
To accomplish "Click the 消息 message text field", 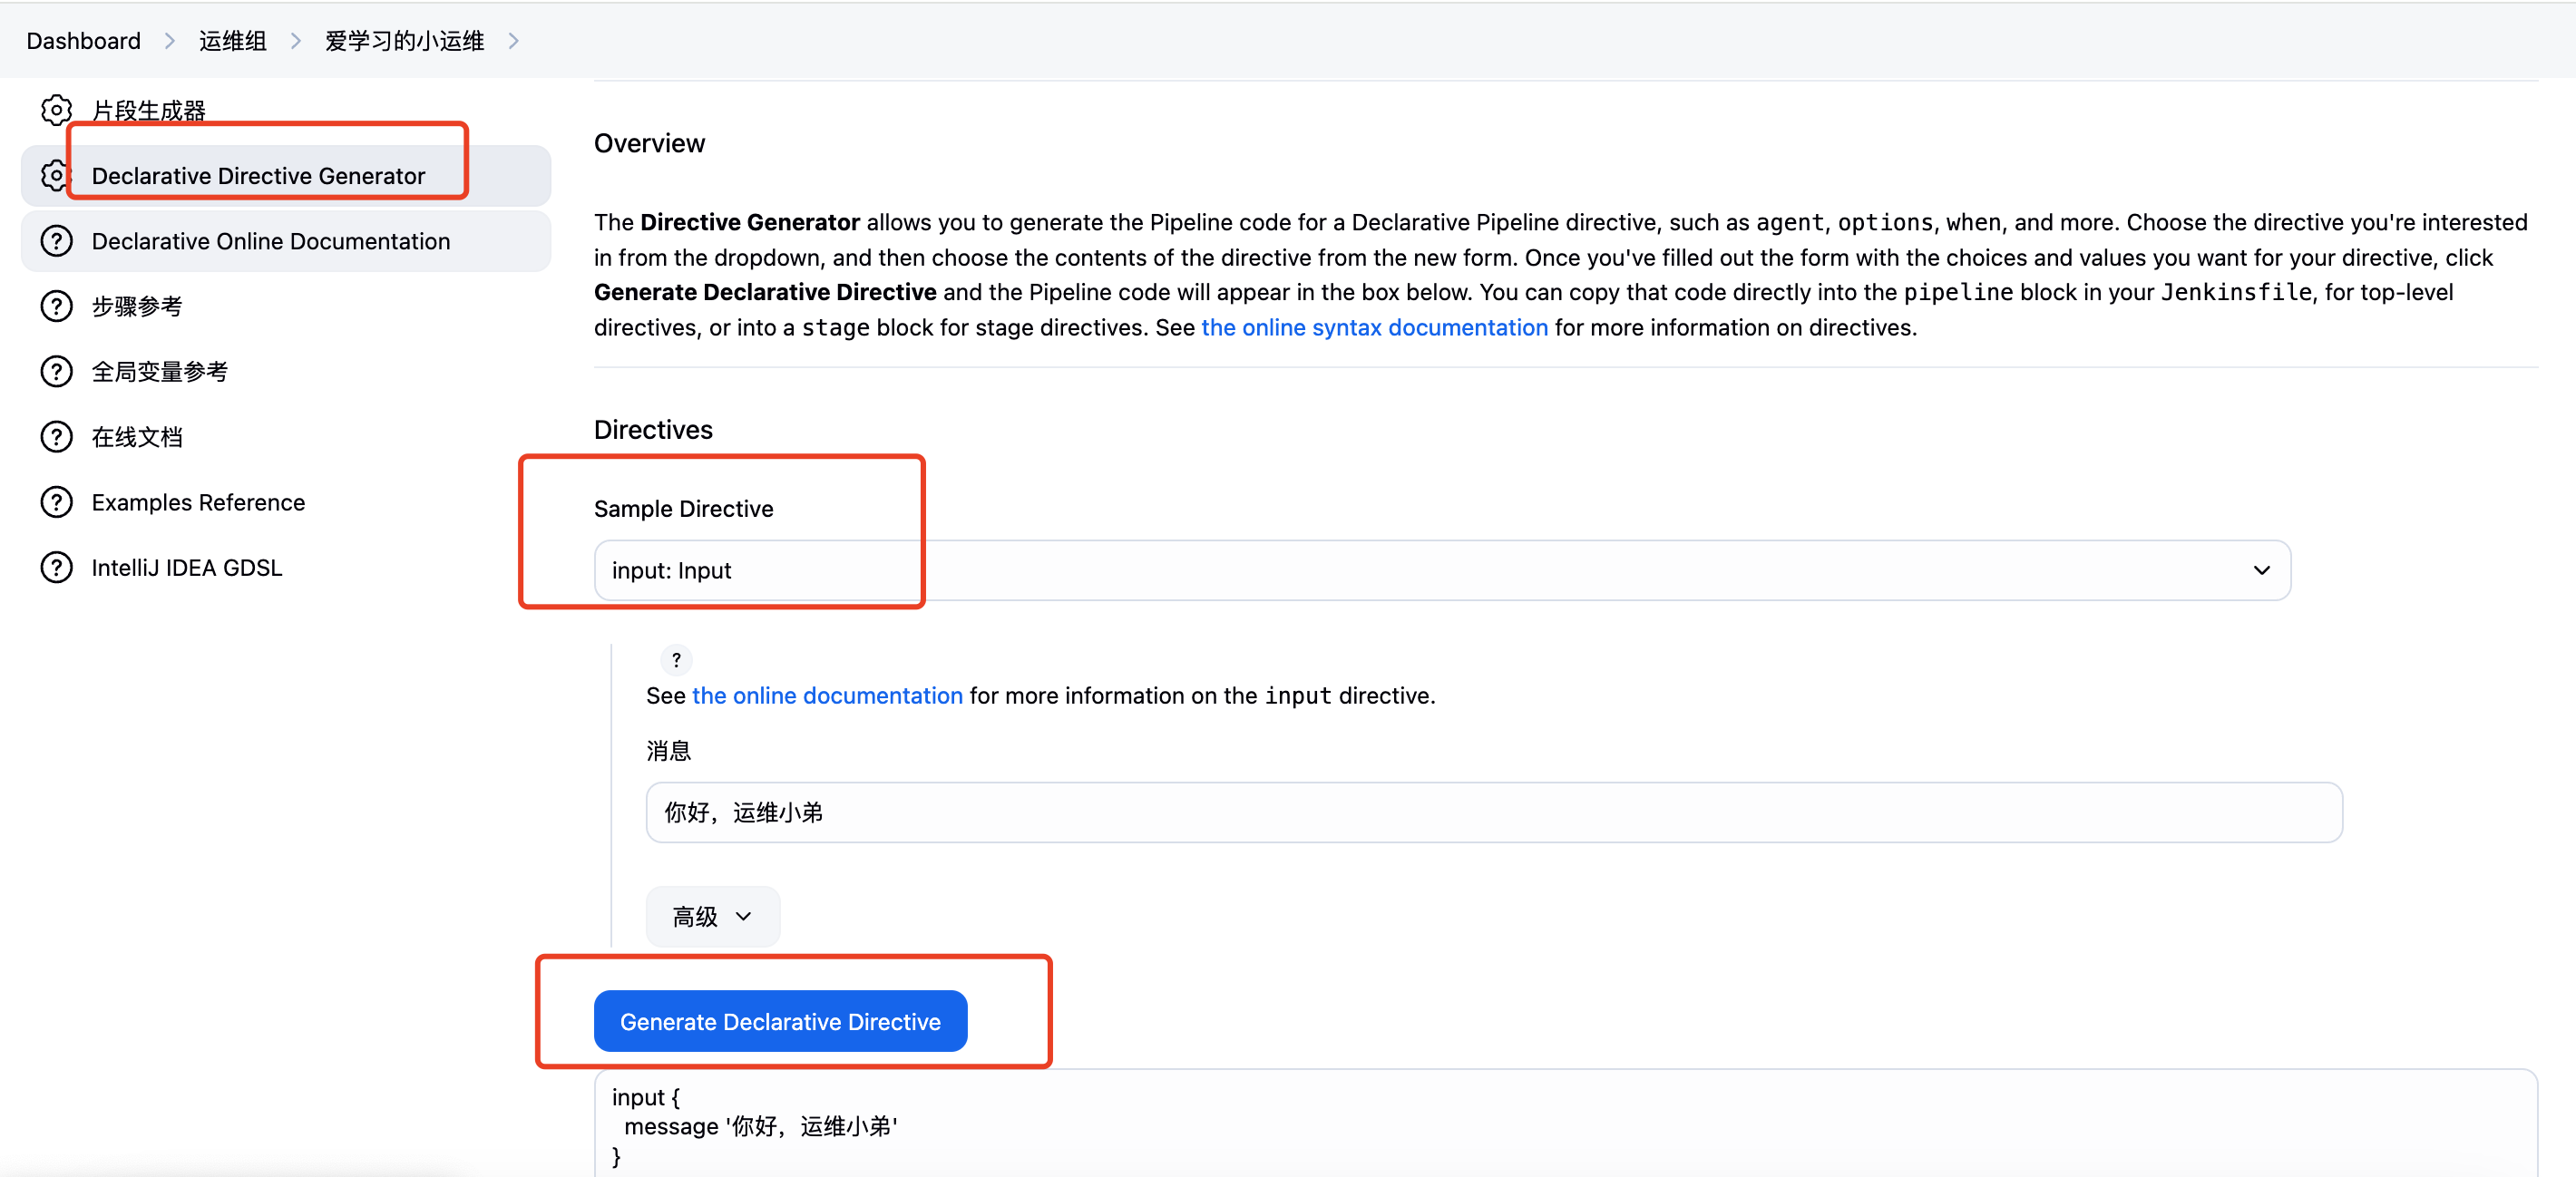I will coord(1493,812).
